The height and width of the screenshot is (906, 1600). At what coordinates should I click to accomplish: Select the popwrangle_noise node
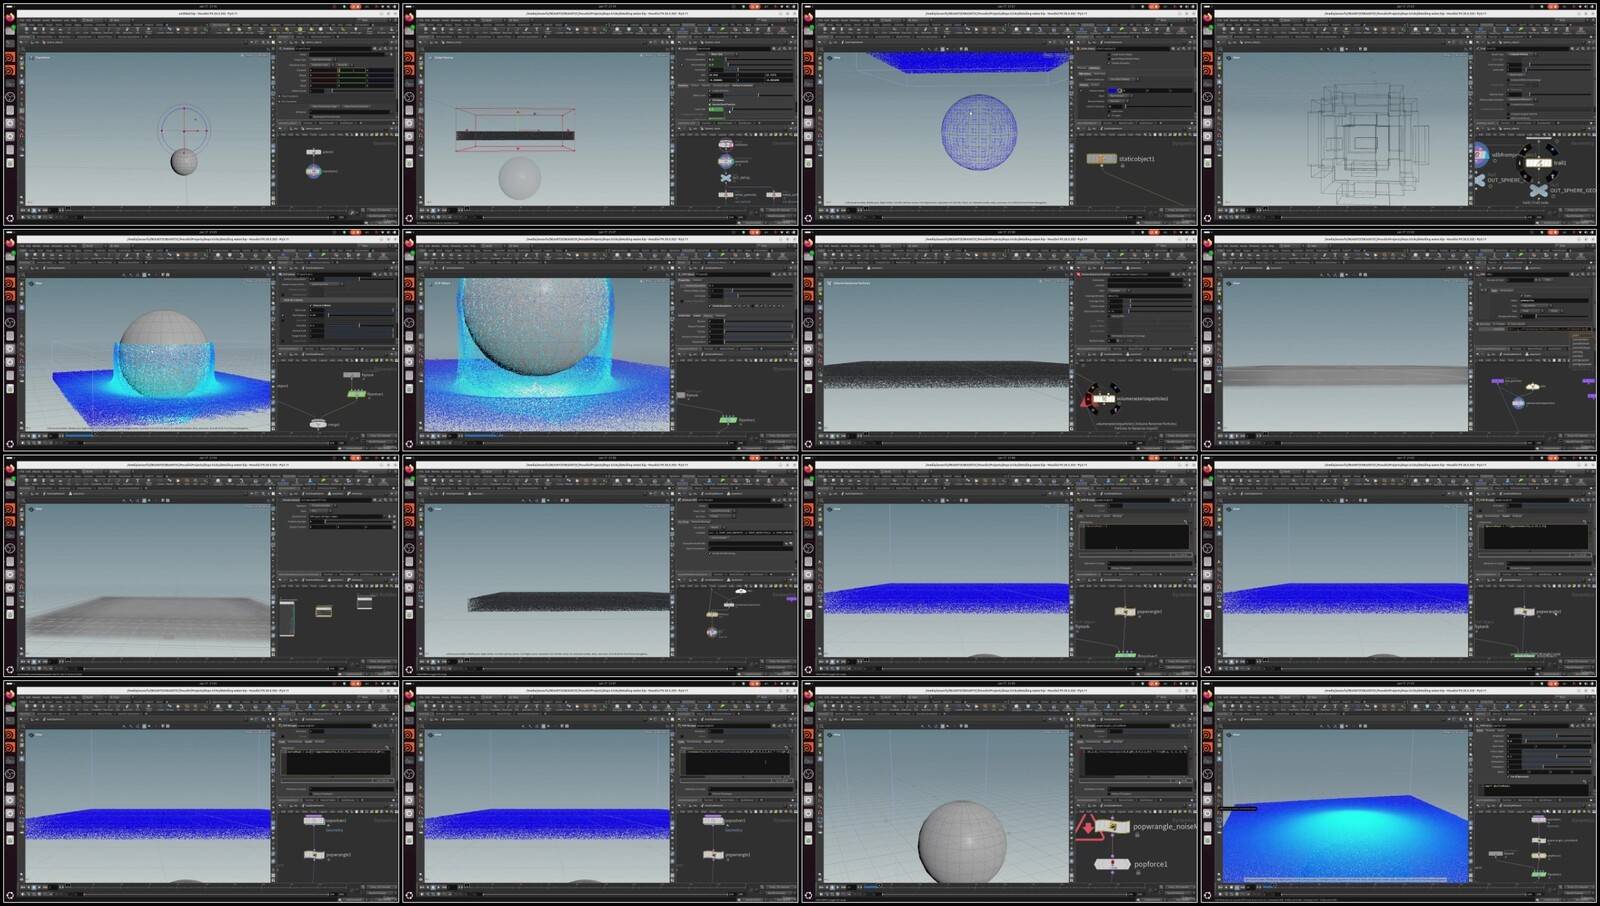pos(1112,827)
